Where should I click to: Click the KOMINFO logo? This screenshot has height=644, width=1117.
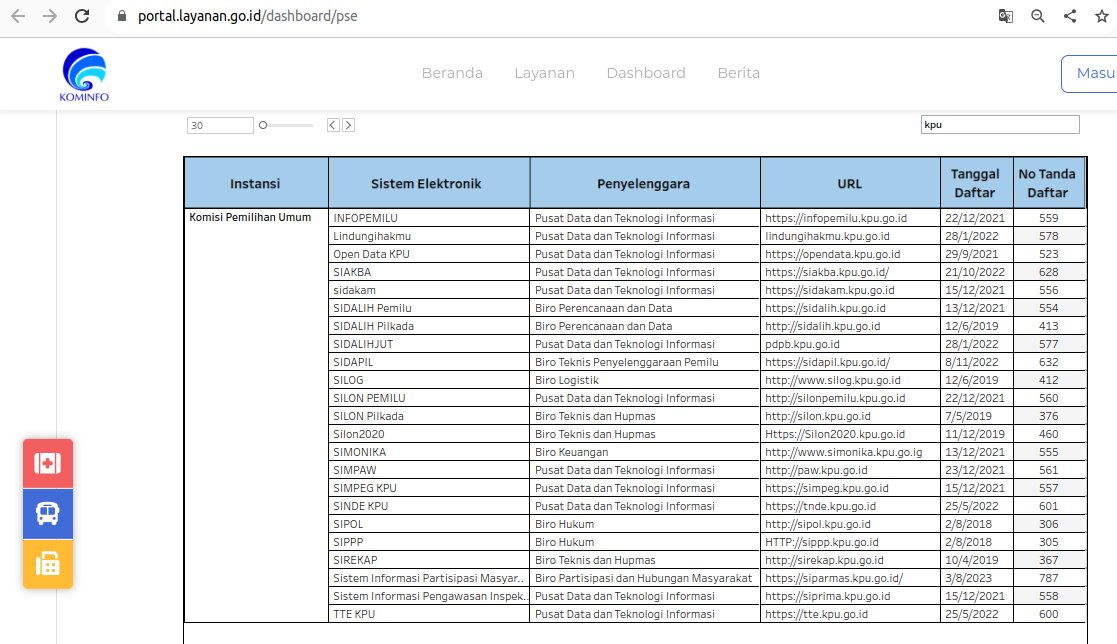82,74
